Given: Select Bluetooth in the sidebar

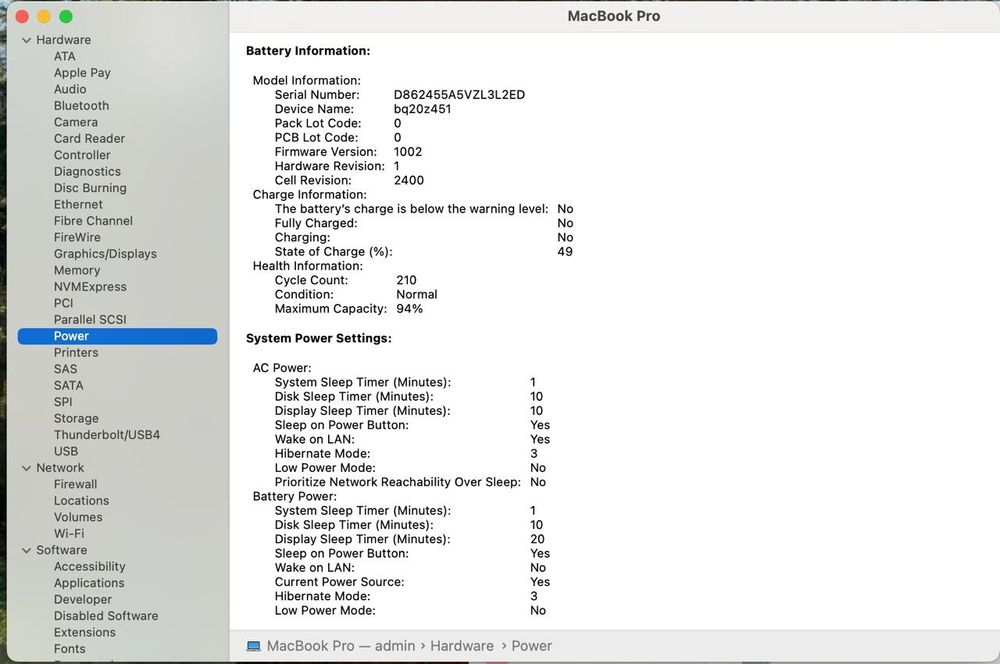Looking at the screenshot, I should point(82,106).
